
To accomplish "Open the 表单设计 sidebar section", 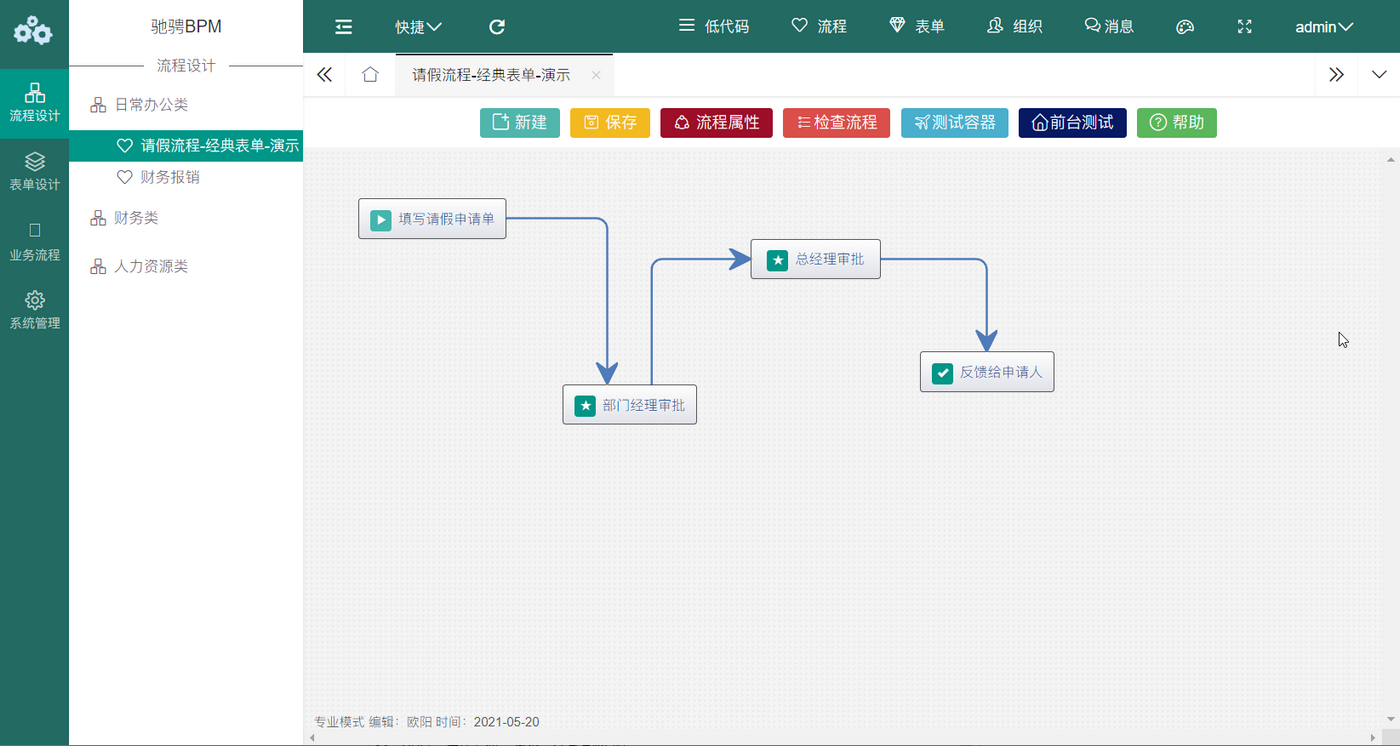I will pyautogui.click(x=34, y=172).
